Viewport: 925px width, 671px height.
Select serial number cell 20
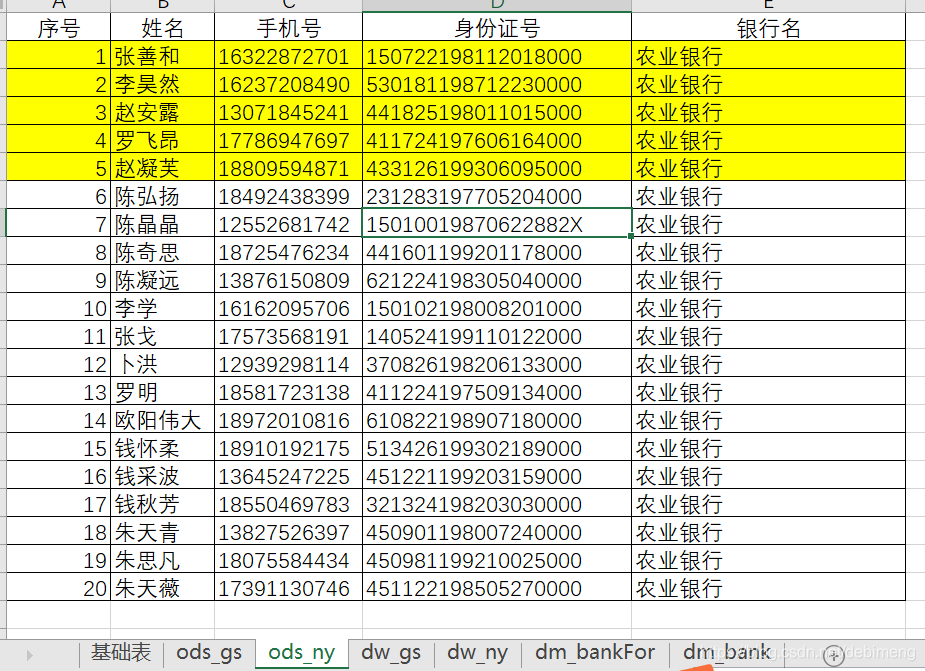pos(58,588)
